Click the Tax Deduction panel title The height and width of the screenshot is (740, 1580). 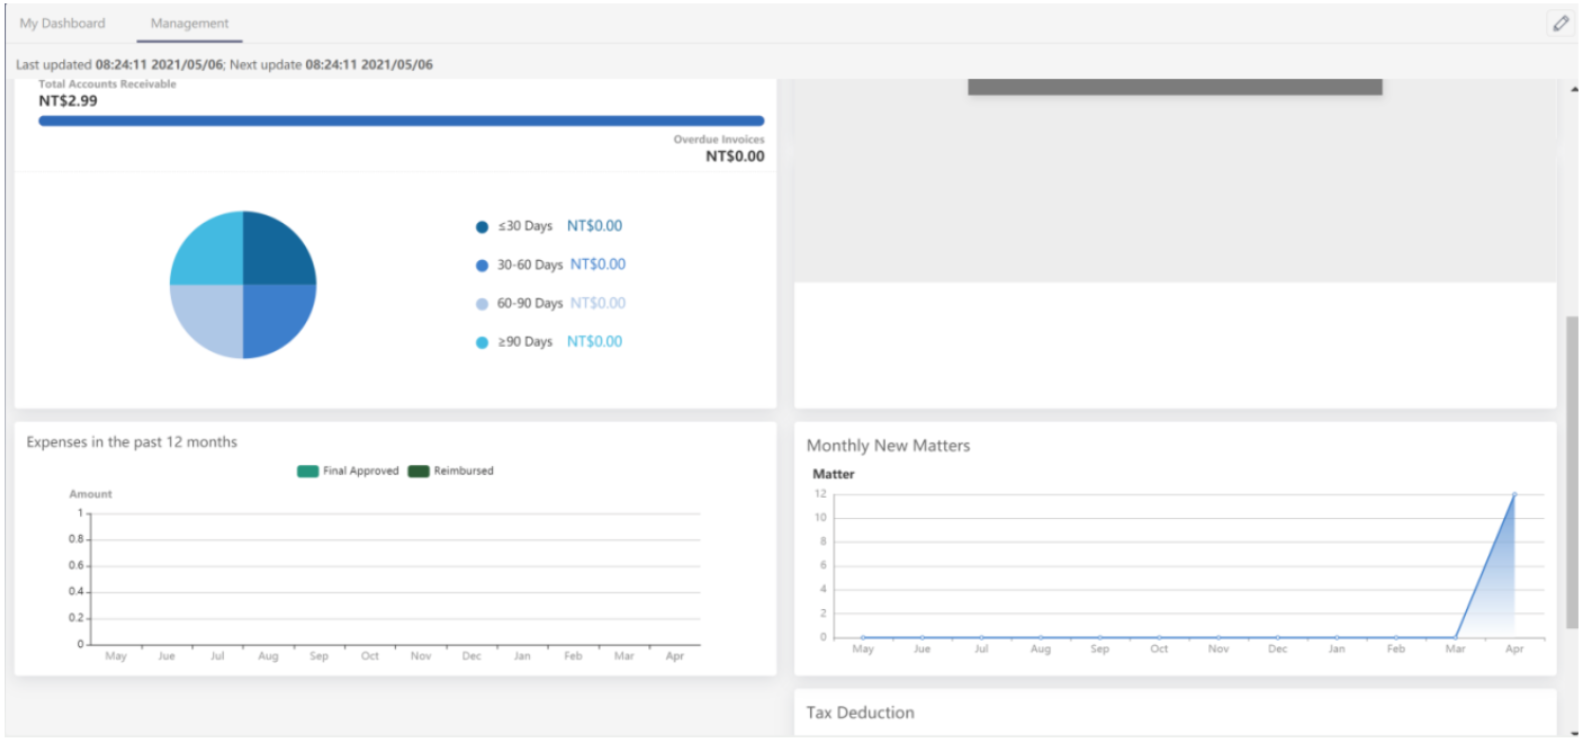coord(860,713)
